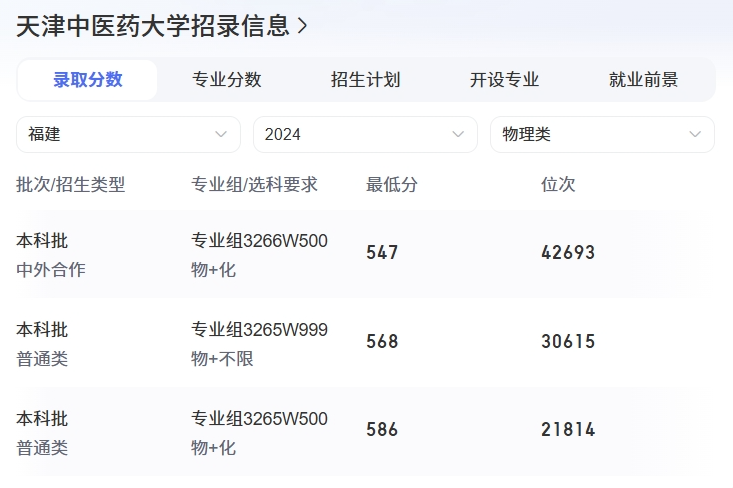Screen dimensions: 733x488
Task: View the 就业前景 tab
Action: coord(643,80)
